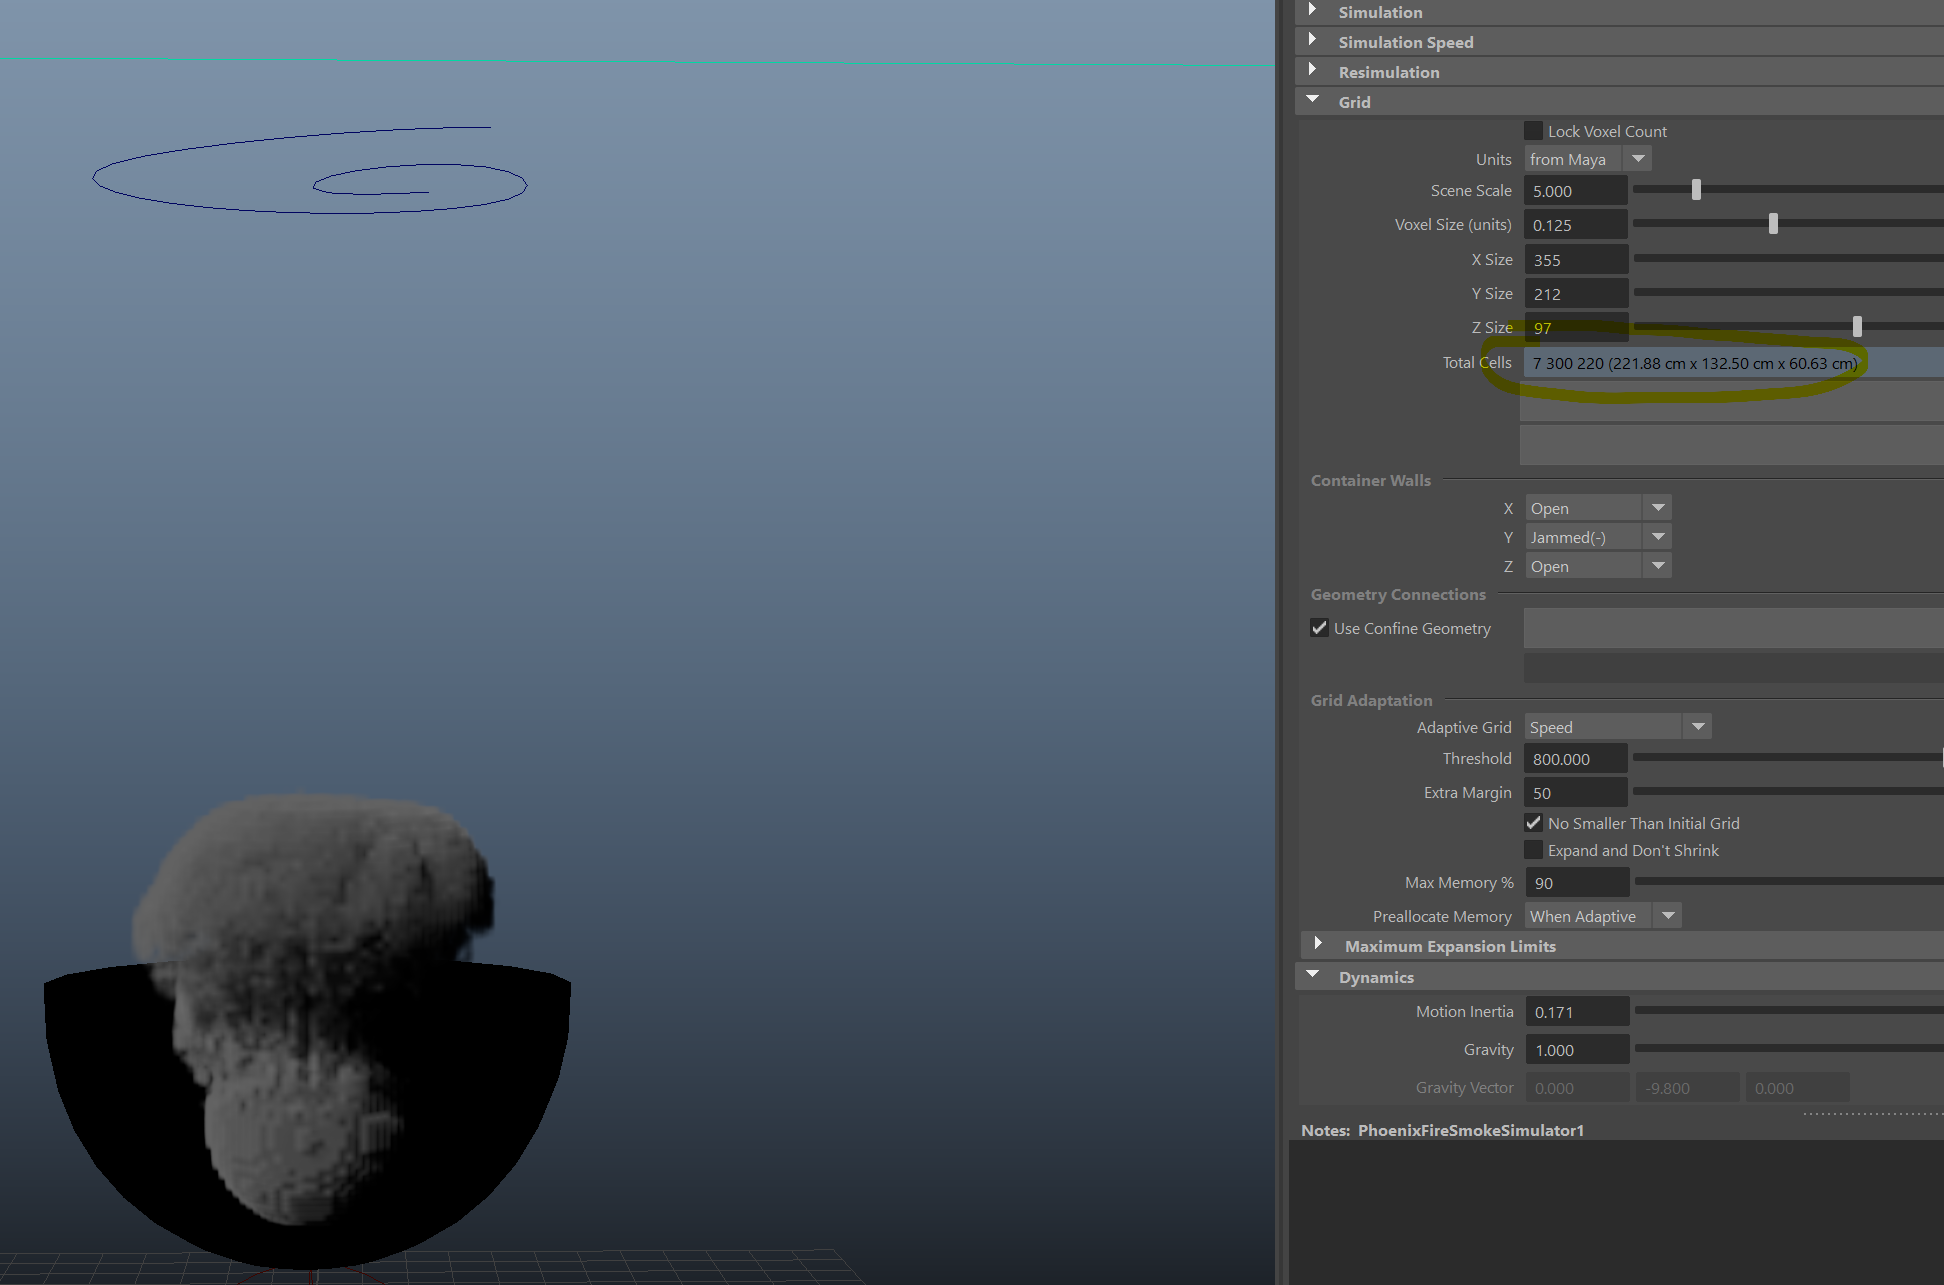
Task: Toggle Lock Voxel Count checkbox
Action: tap(1533, 131)
